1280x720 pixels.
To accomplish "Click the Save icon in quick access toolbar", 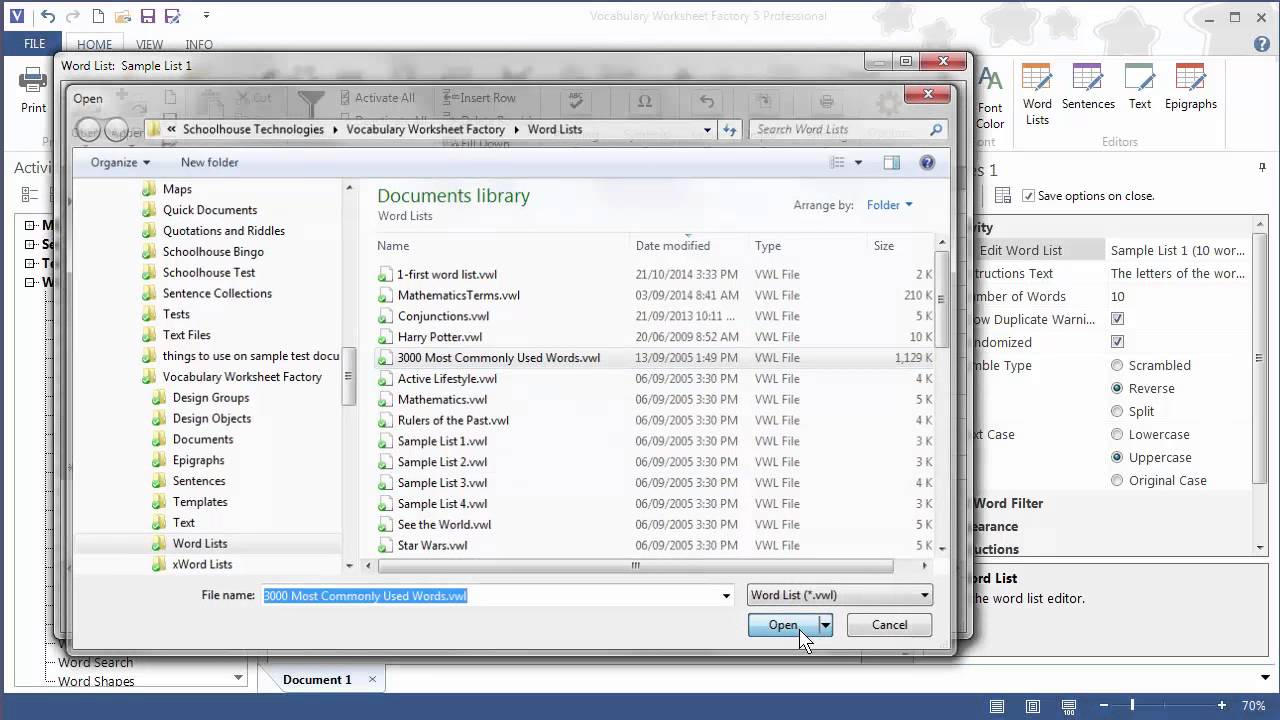I will (x=148, y=16).
